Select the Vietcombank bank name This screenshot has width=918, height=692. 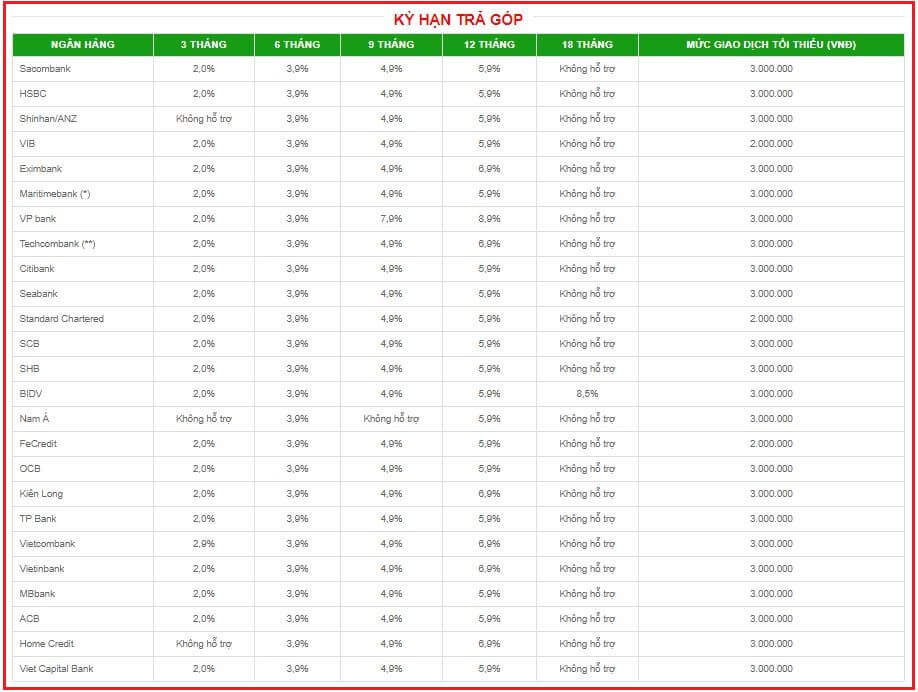[47, 543]
